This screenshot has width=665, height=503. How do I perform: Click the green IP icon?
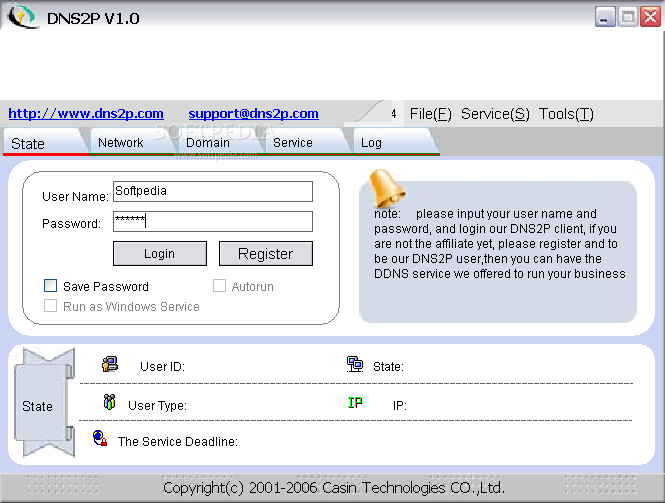pos(355,402)
